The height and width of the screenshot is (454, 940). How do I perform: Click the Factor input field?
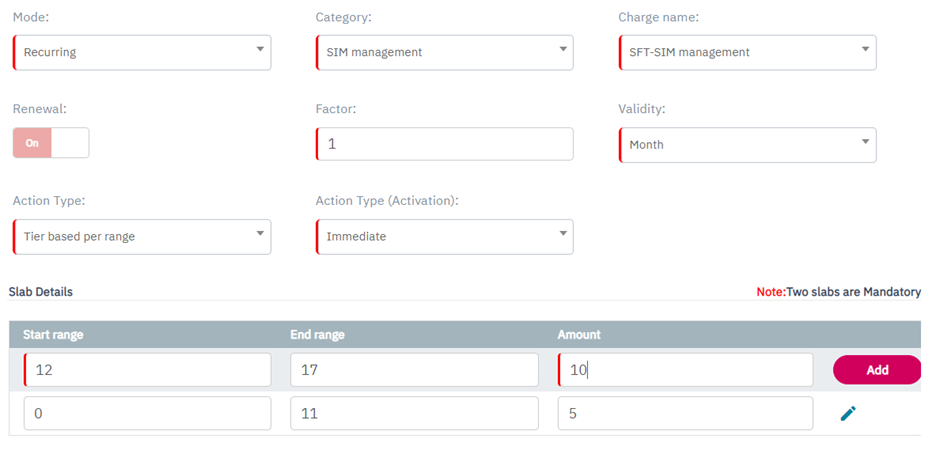[444, 144]
